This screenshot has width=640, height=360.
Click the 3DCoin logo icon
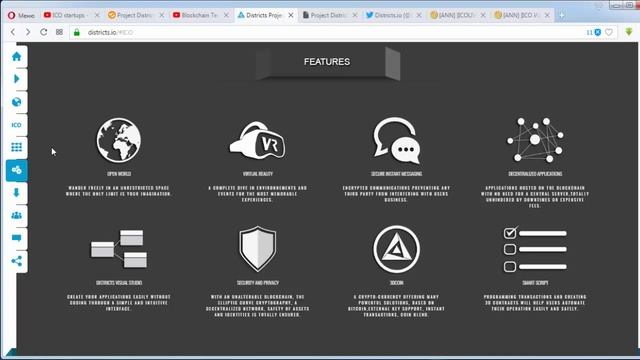pyautogui.click(x=396, y=249)
